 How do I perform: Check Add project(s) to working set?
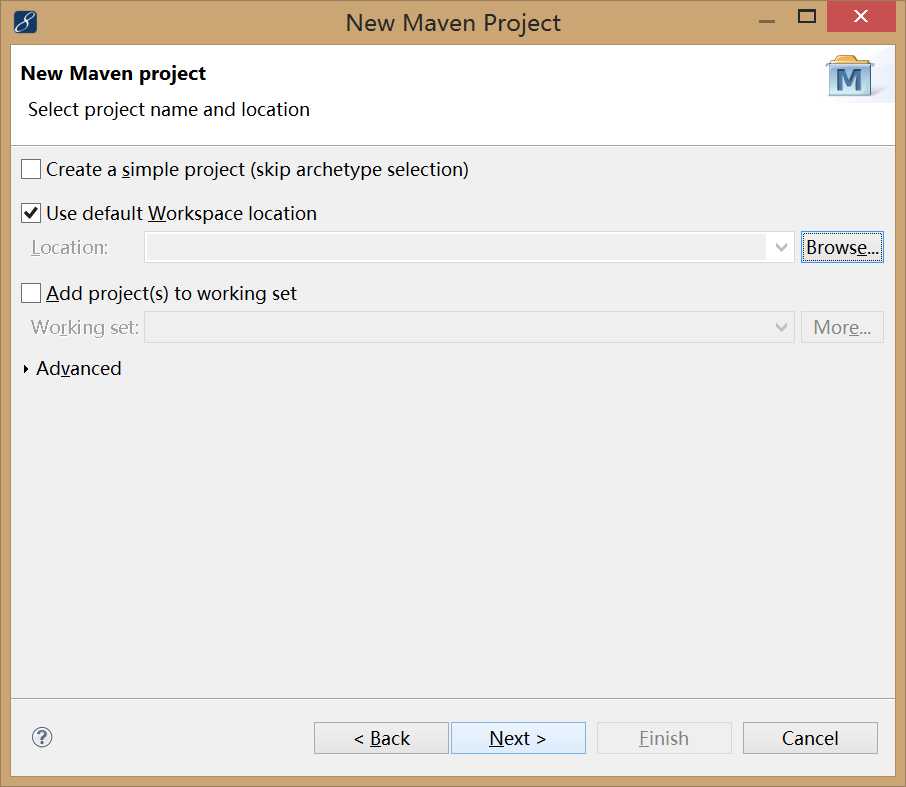point(31,293)
